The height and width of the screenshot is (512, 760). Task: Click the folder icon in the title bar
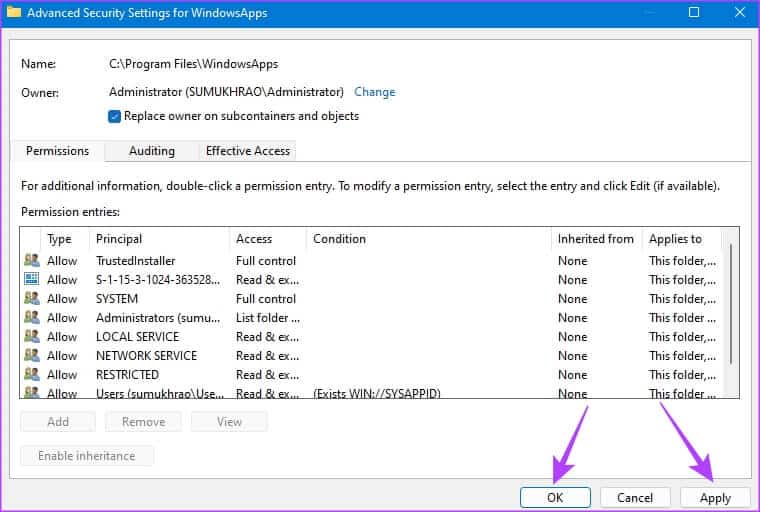coord(14,12)
